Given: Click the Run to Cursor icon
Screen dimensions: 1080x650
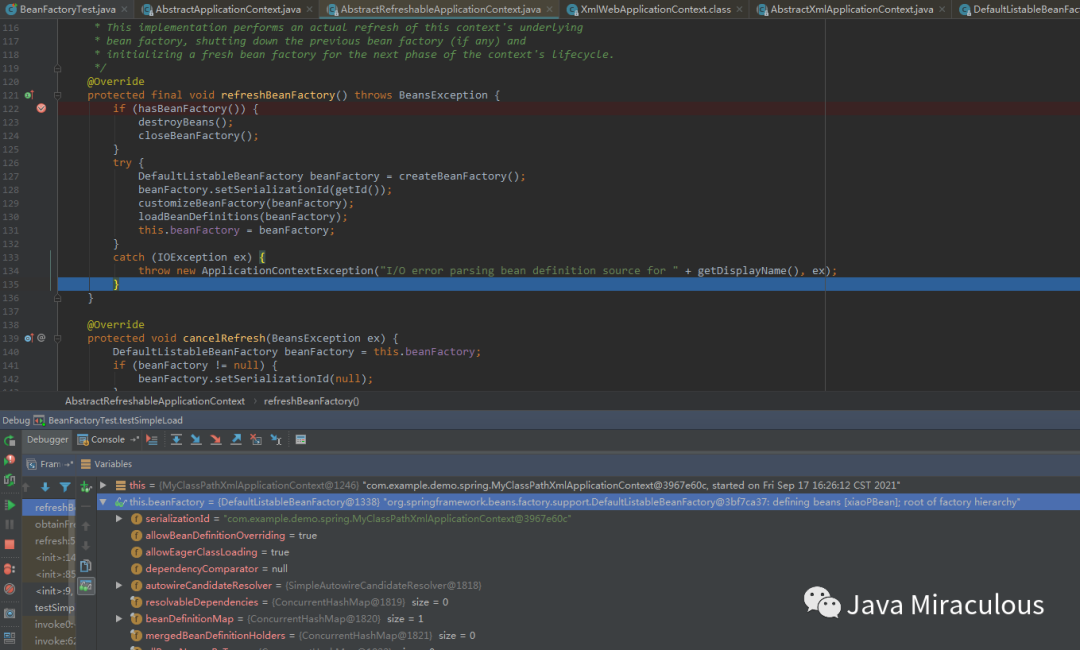Looking at the screenshot, I should [x=276, y=439].
